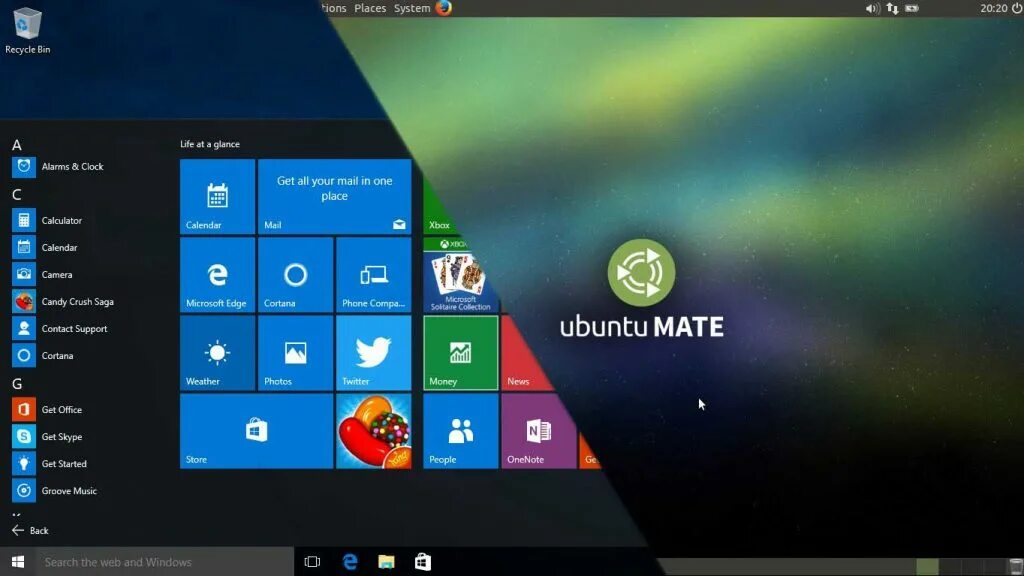Jump to letter C section header
Image resolution: width=1024 pixels, height=576 pixels.
pos(17,195)
